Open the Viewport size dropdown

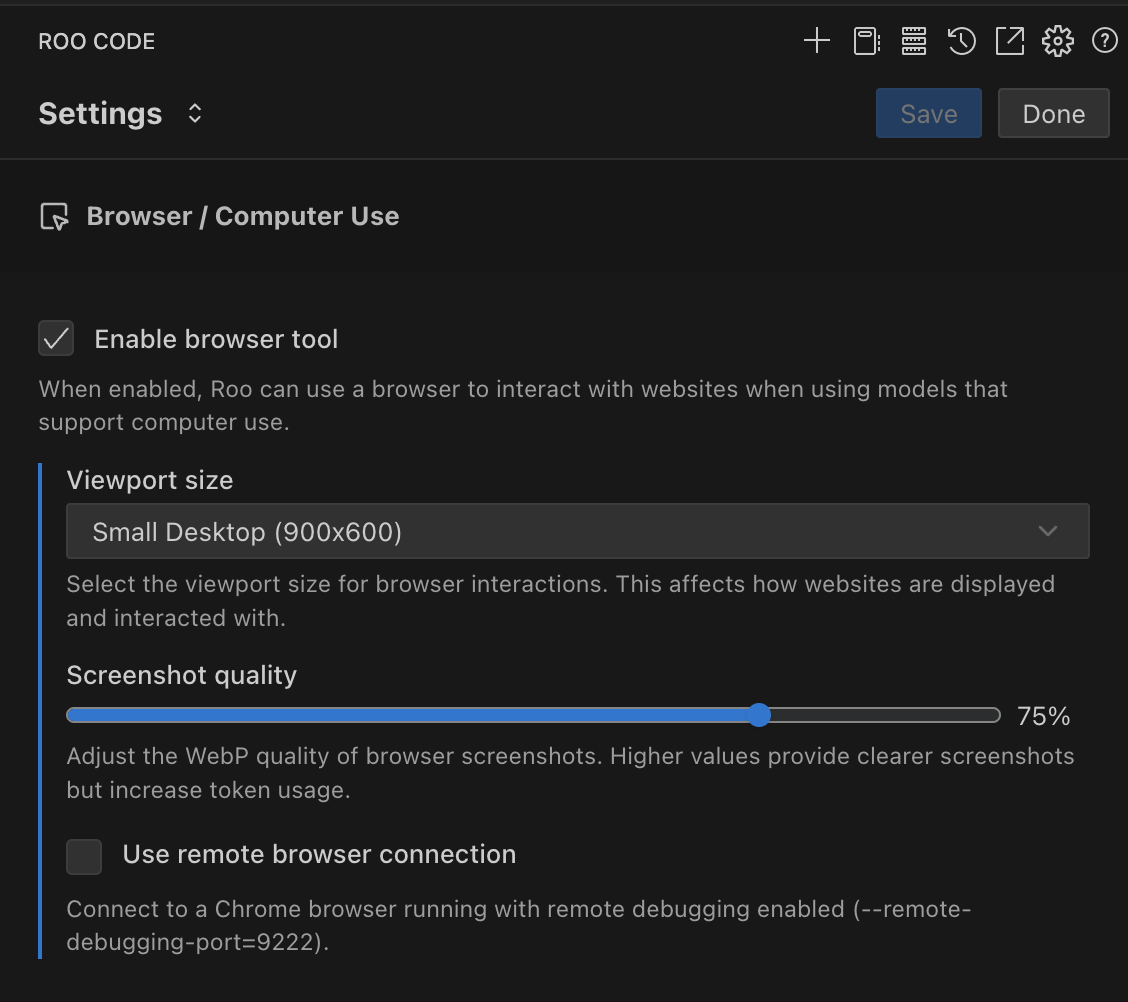[577, 531]
